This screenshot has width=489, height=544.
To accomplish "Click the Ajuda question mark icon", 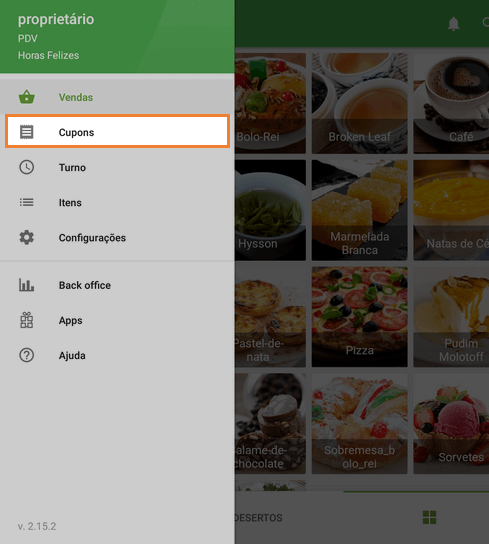I will coord(26,355).
